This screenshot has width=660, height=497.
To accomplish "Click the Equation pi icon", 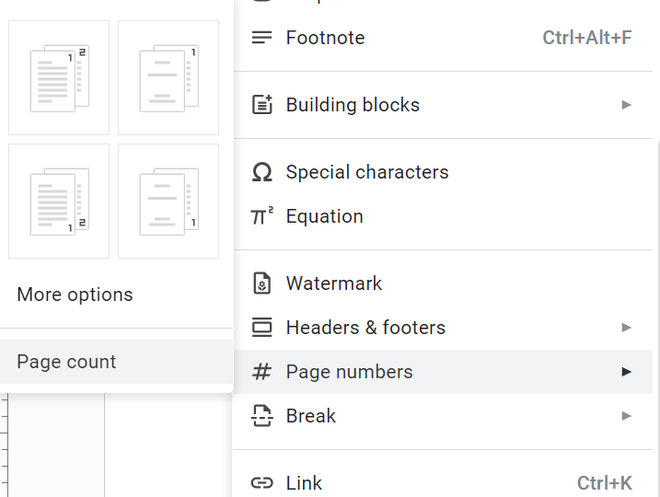I will pyautogui.click(x=262, y=216).
